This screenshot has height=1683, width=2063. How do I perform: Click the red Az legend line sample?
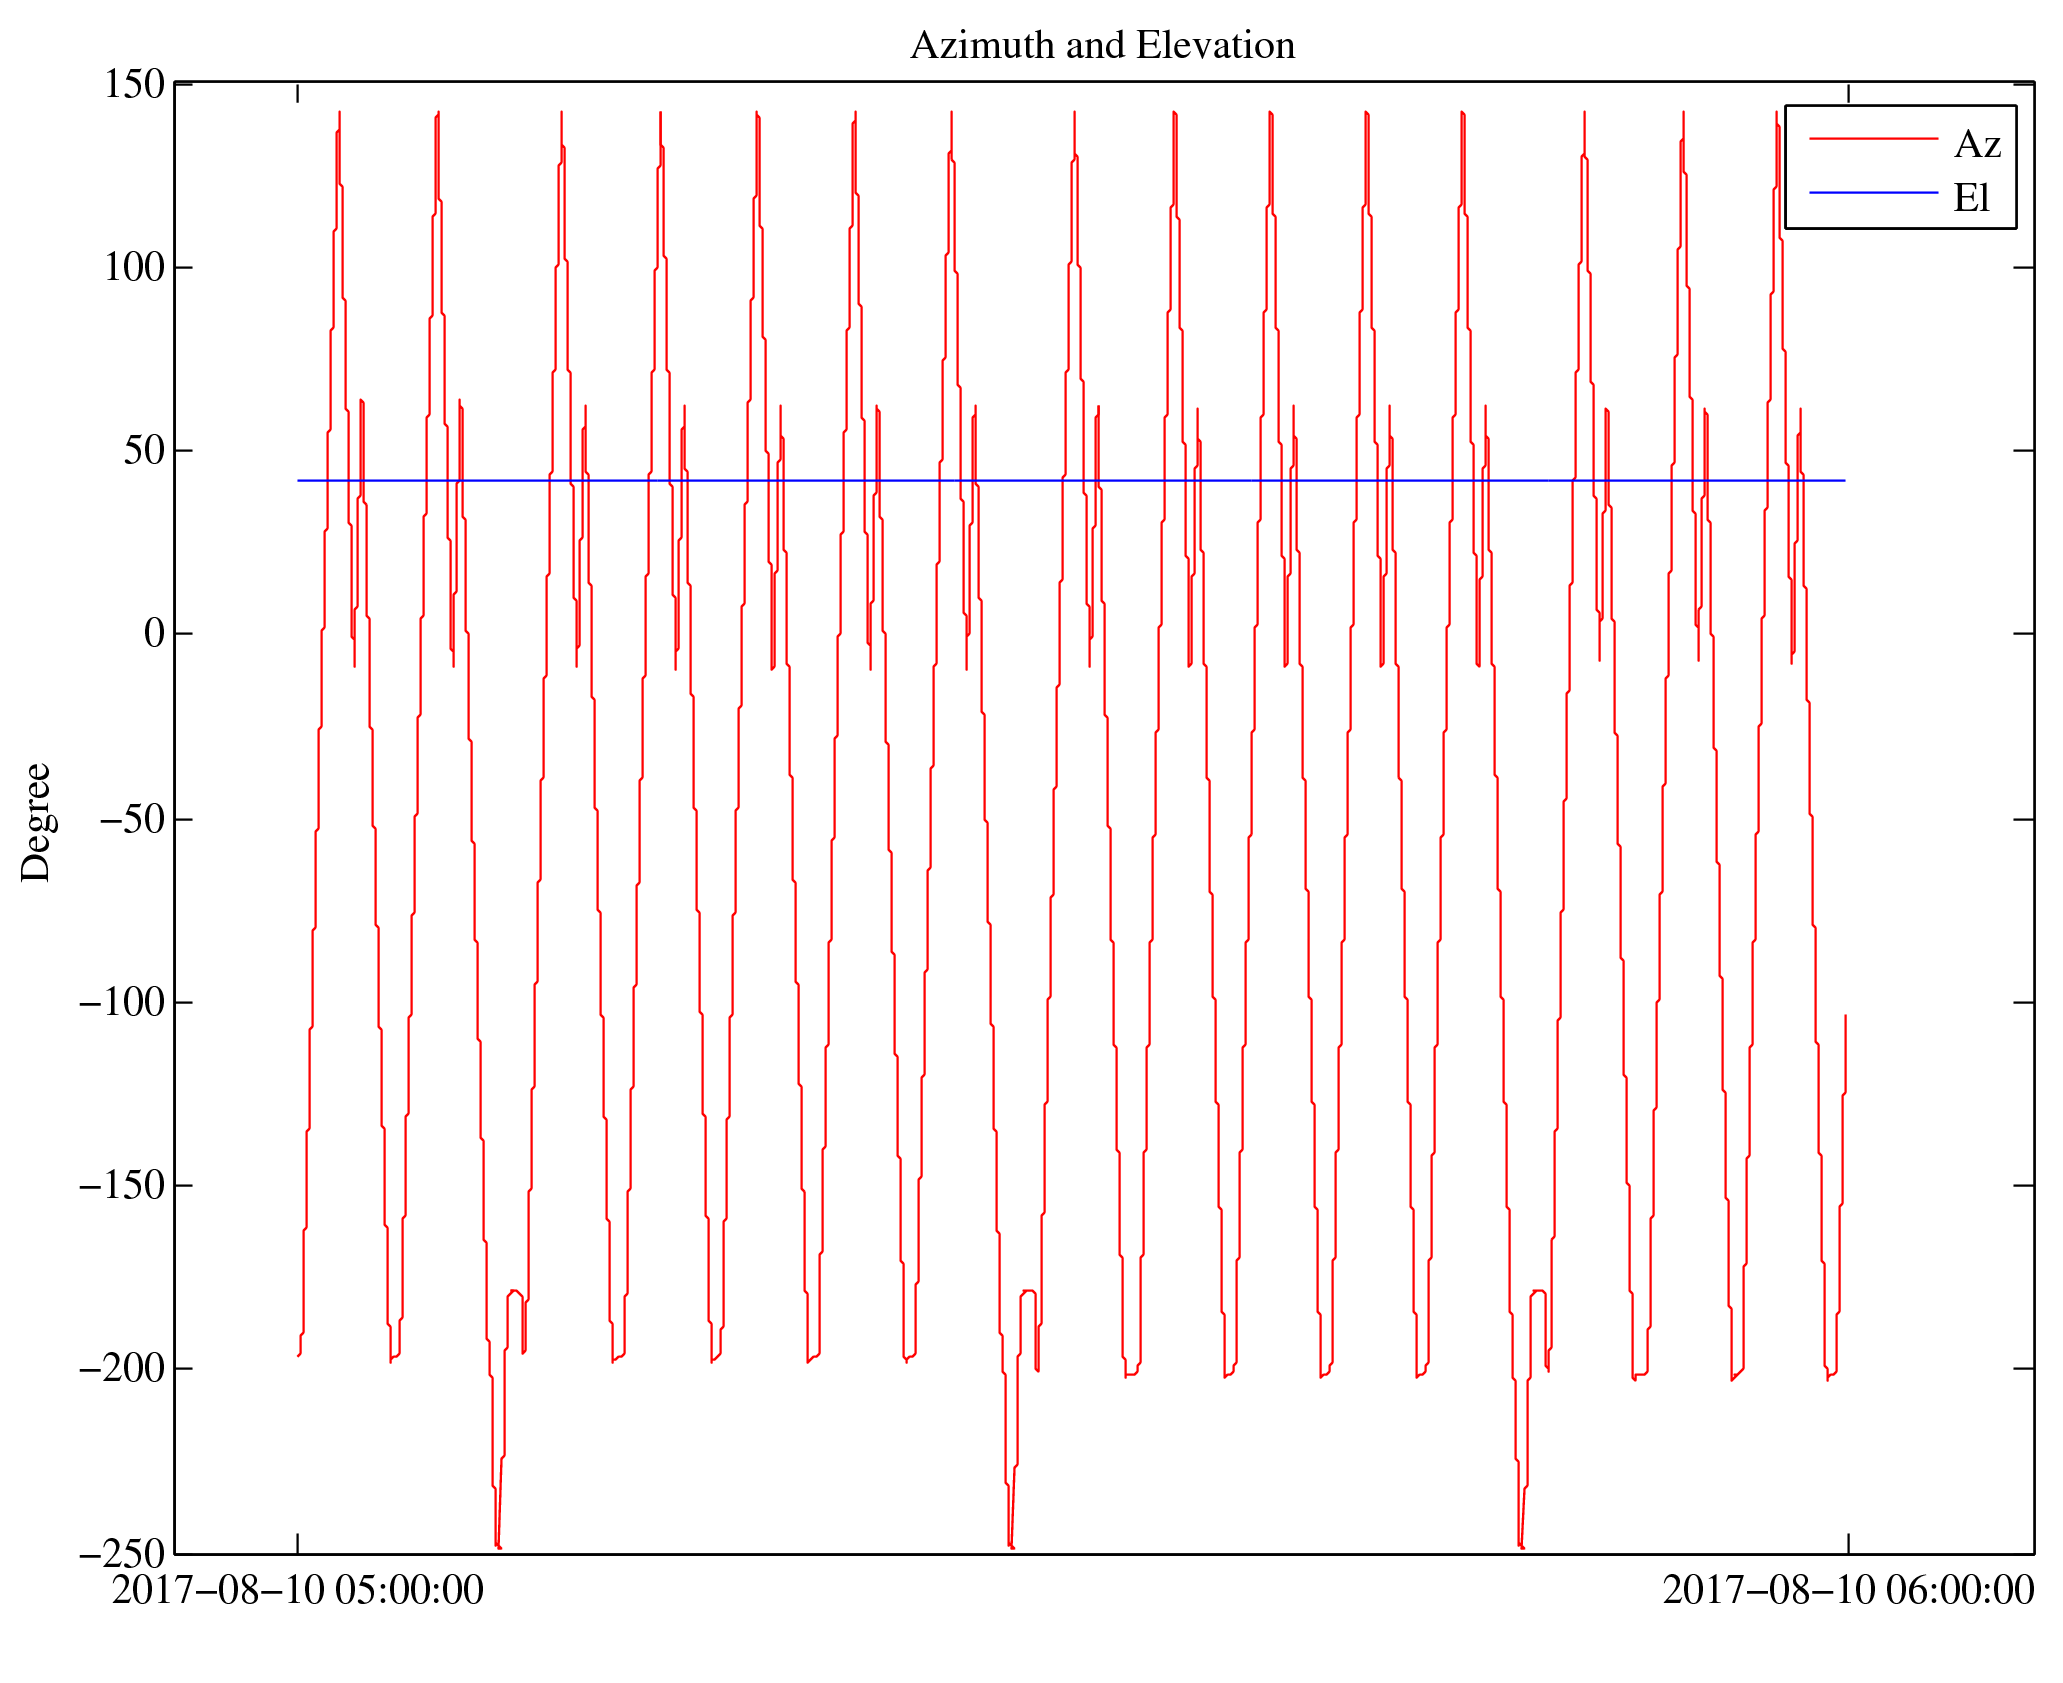[x=1874, y=139]
